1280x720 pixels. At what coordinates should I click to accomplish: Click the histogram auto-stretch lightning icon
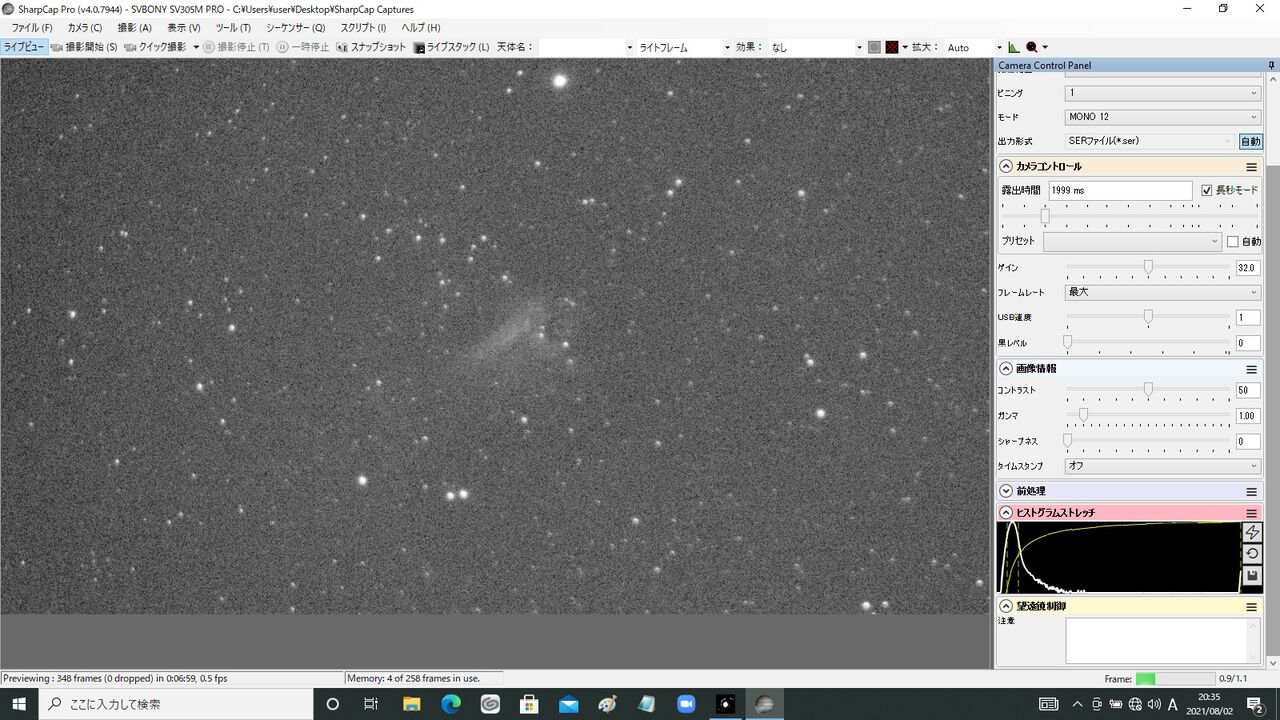coord(1252,532)
